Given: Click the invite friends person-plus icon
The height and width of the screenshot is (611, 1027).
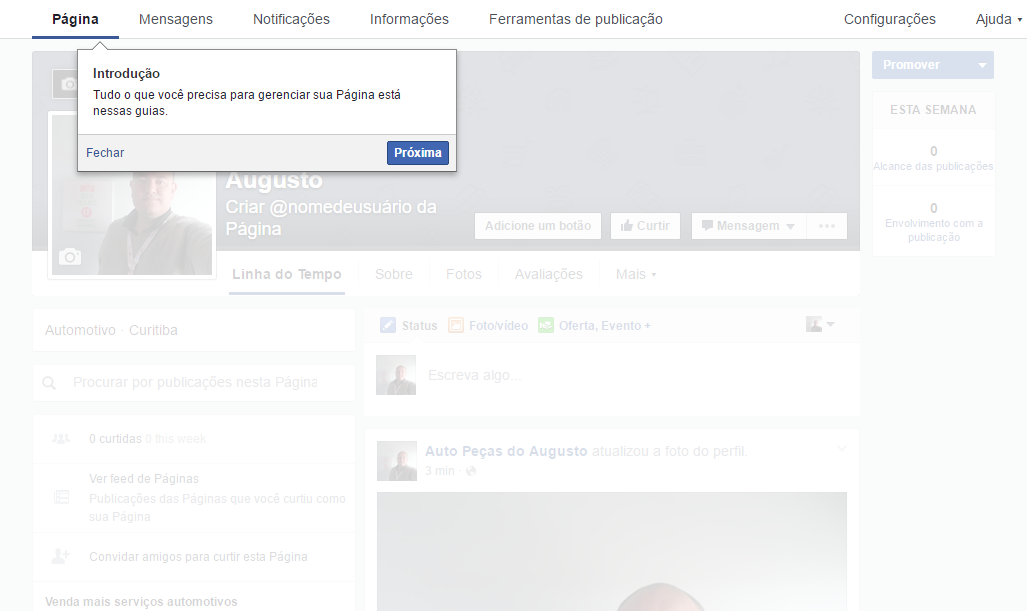Looking at the screenshot, I should (61, 557).
